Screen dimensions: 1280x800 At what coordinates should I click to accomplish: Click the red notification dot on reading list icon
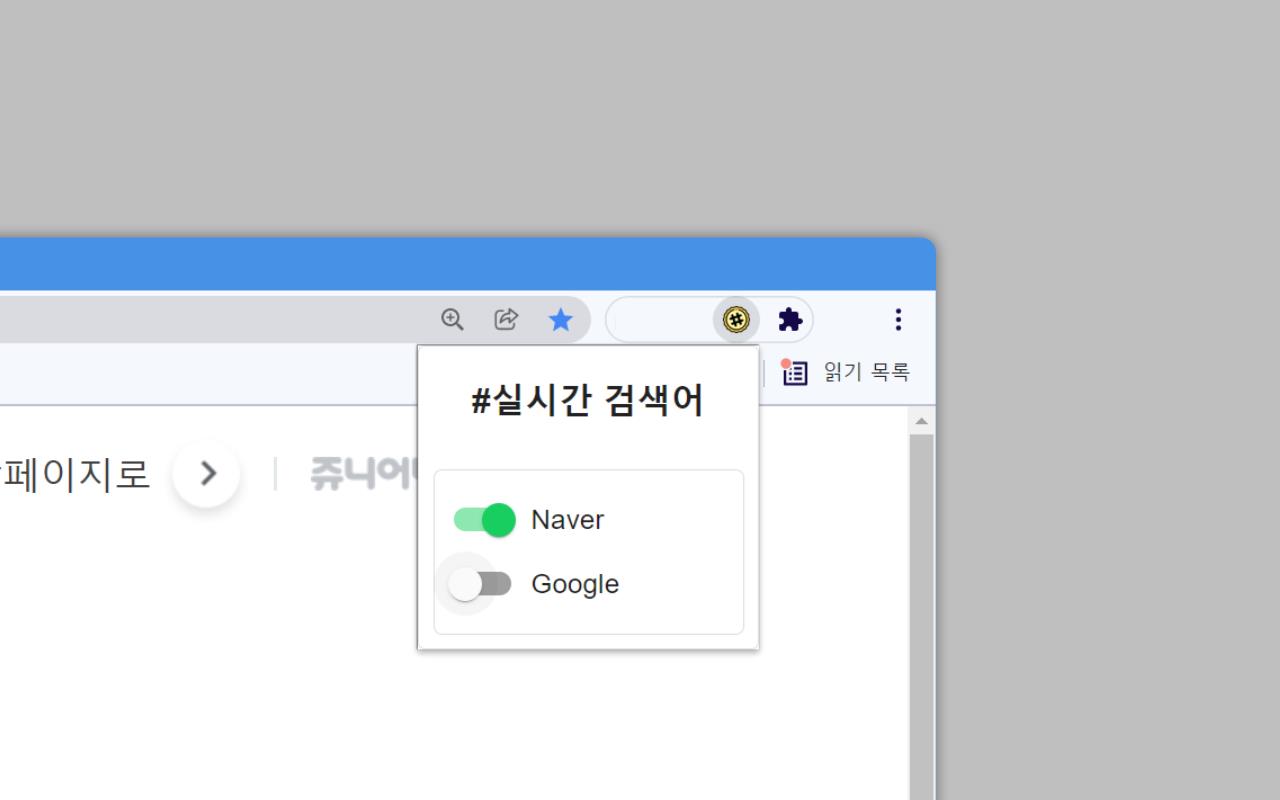tap(786, 363)
